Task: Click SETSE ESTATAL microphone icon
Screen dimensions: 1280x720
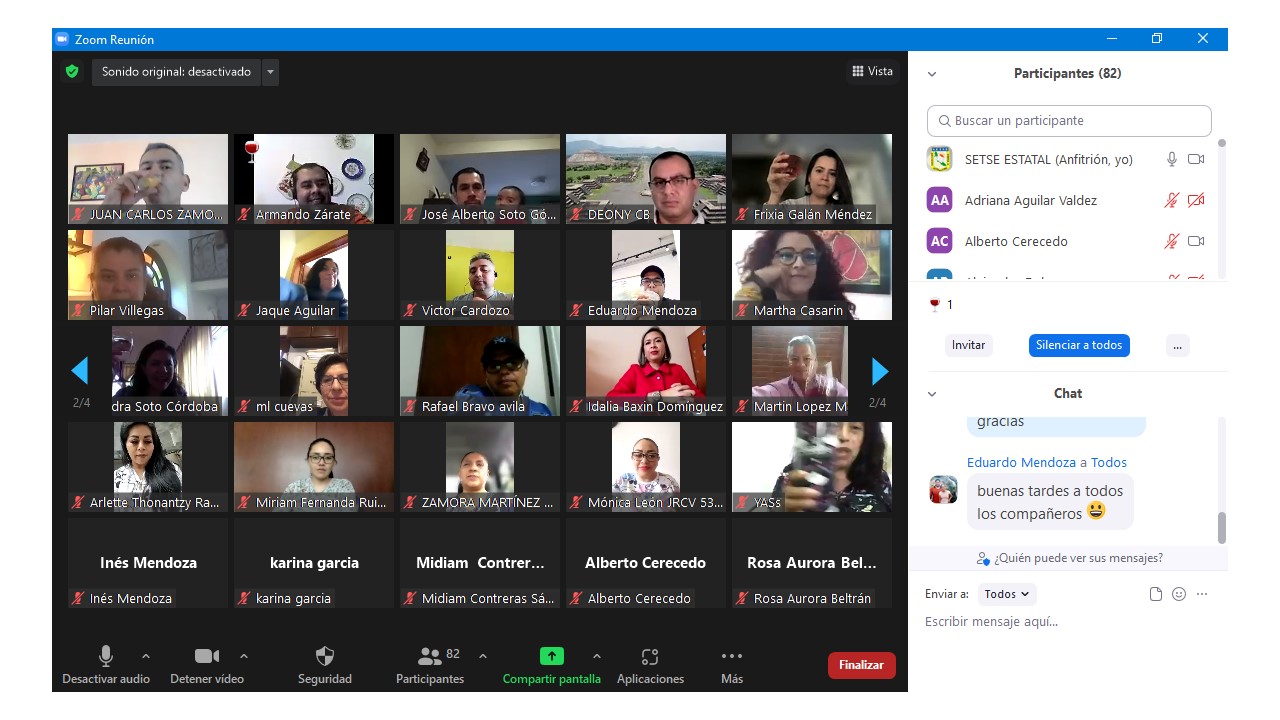Action: pos(1172,159)
